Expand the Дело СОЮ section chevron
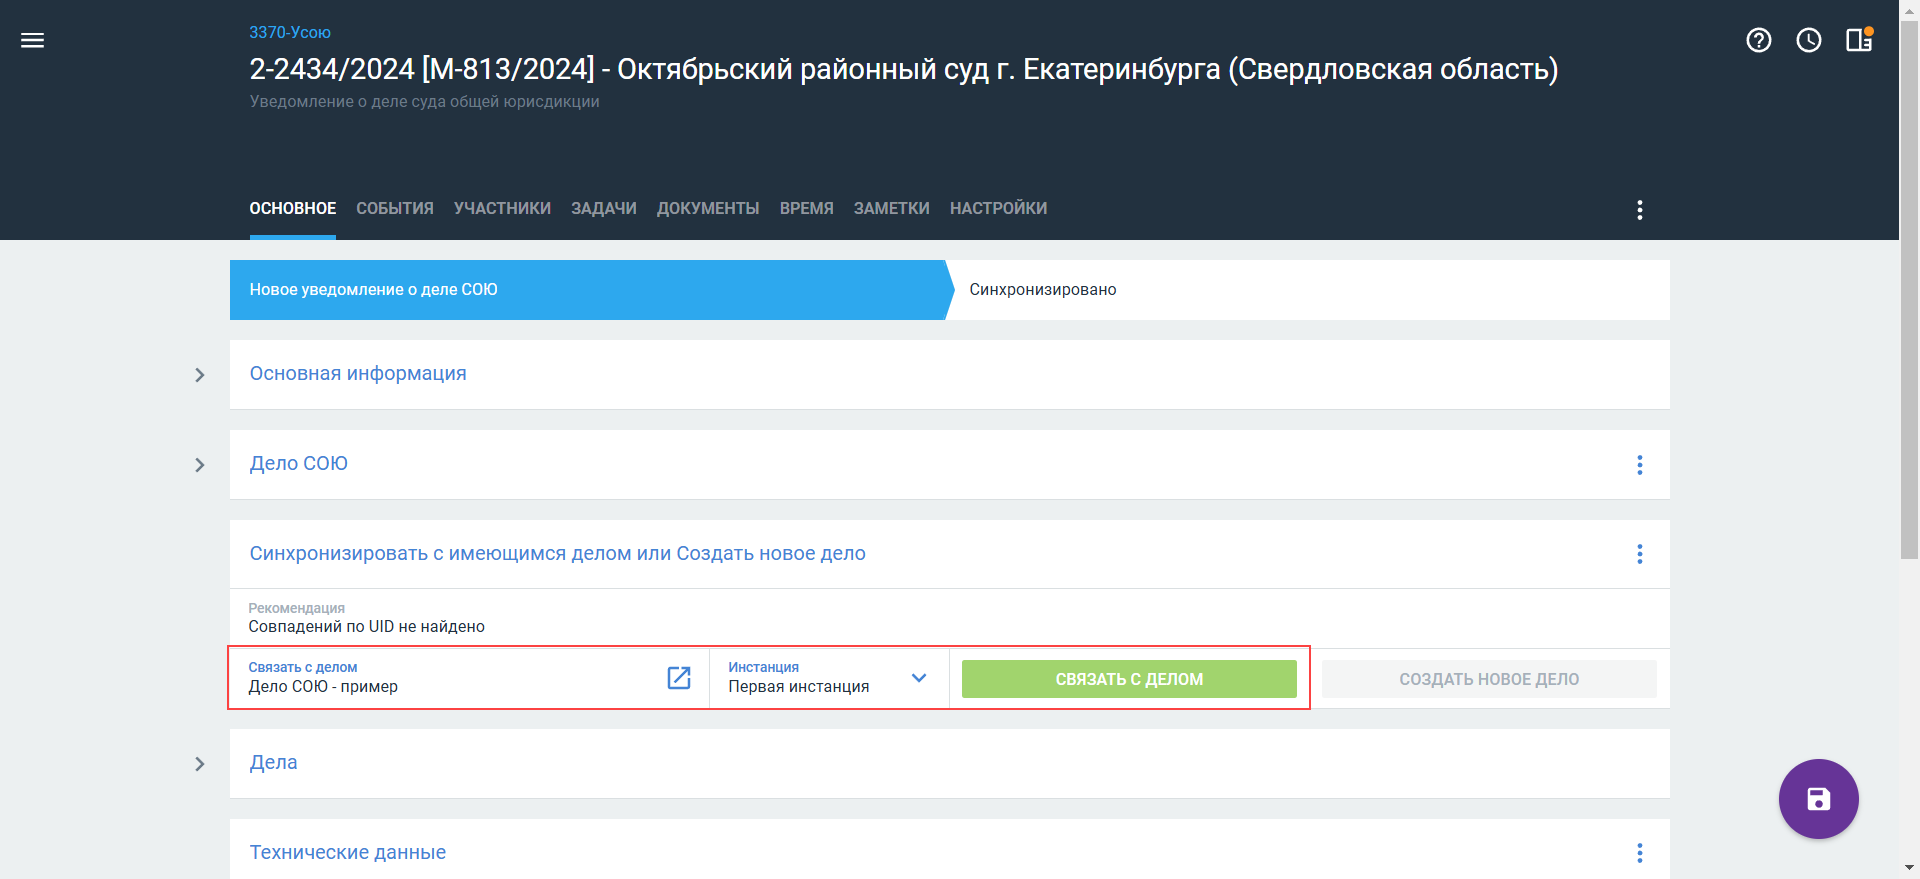 click(200, 465)
